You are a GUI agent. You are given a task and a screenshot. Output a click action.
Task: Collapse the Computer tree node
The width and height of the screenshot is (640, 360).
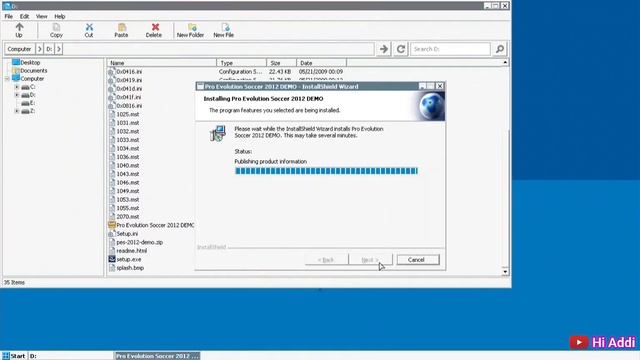7,79
